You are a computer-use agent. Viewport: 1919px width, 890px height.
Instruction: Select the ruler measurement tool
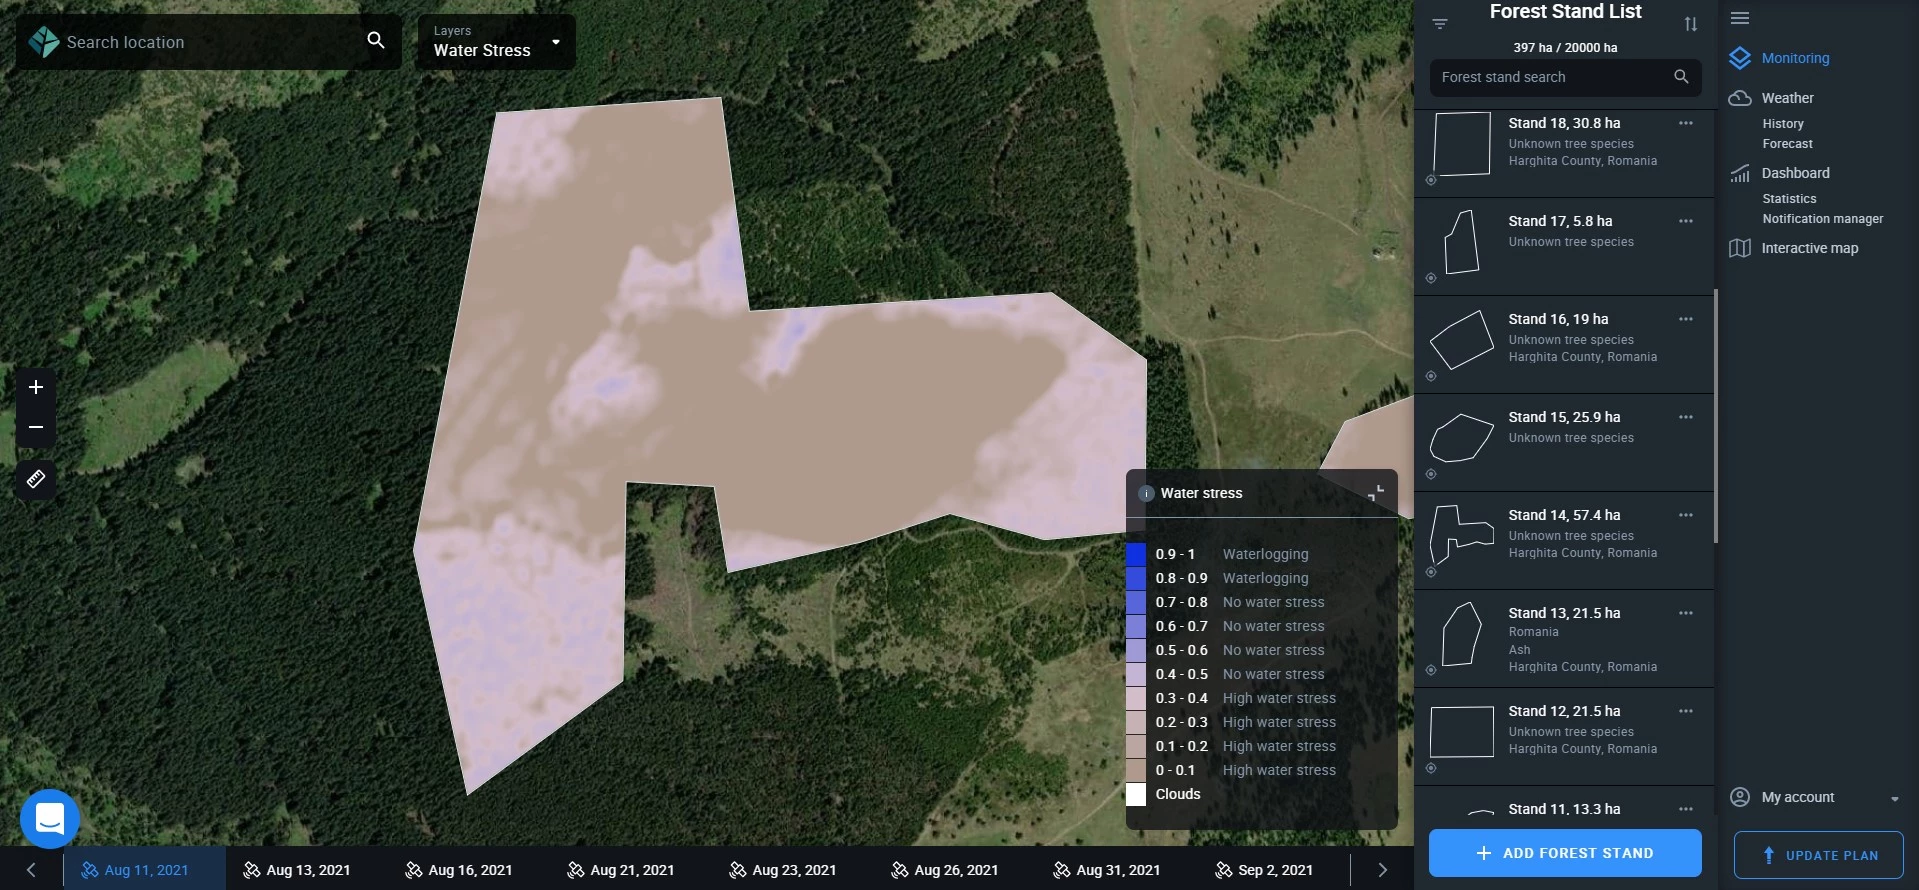pyautogui.click(x=36, y=479)
